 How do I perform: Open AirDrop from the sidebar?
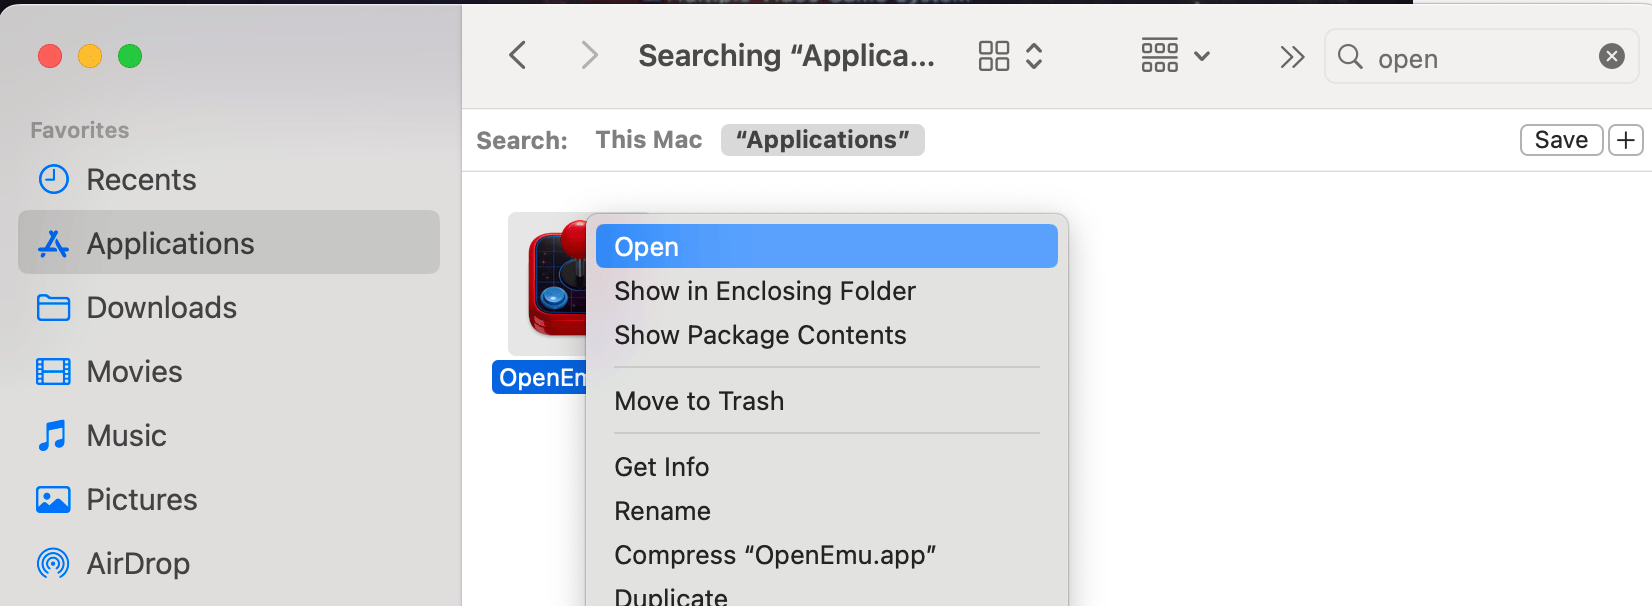pos(138,564)
